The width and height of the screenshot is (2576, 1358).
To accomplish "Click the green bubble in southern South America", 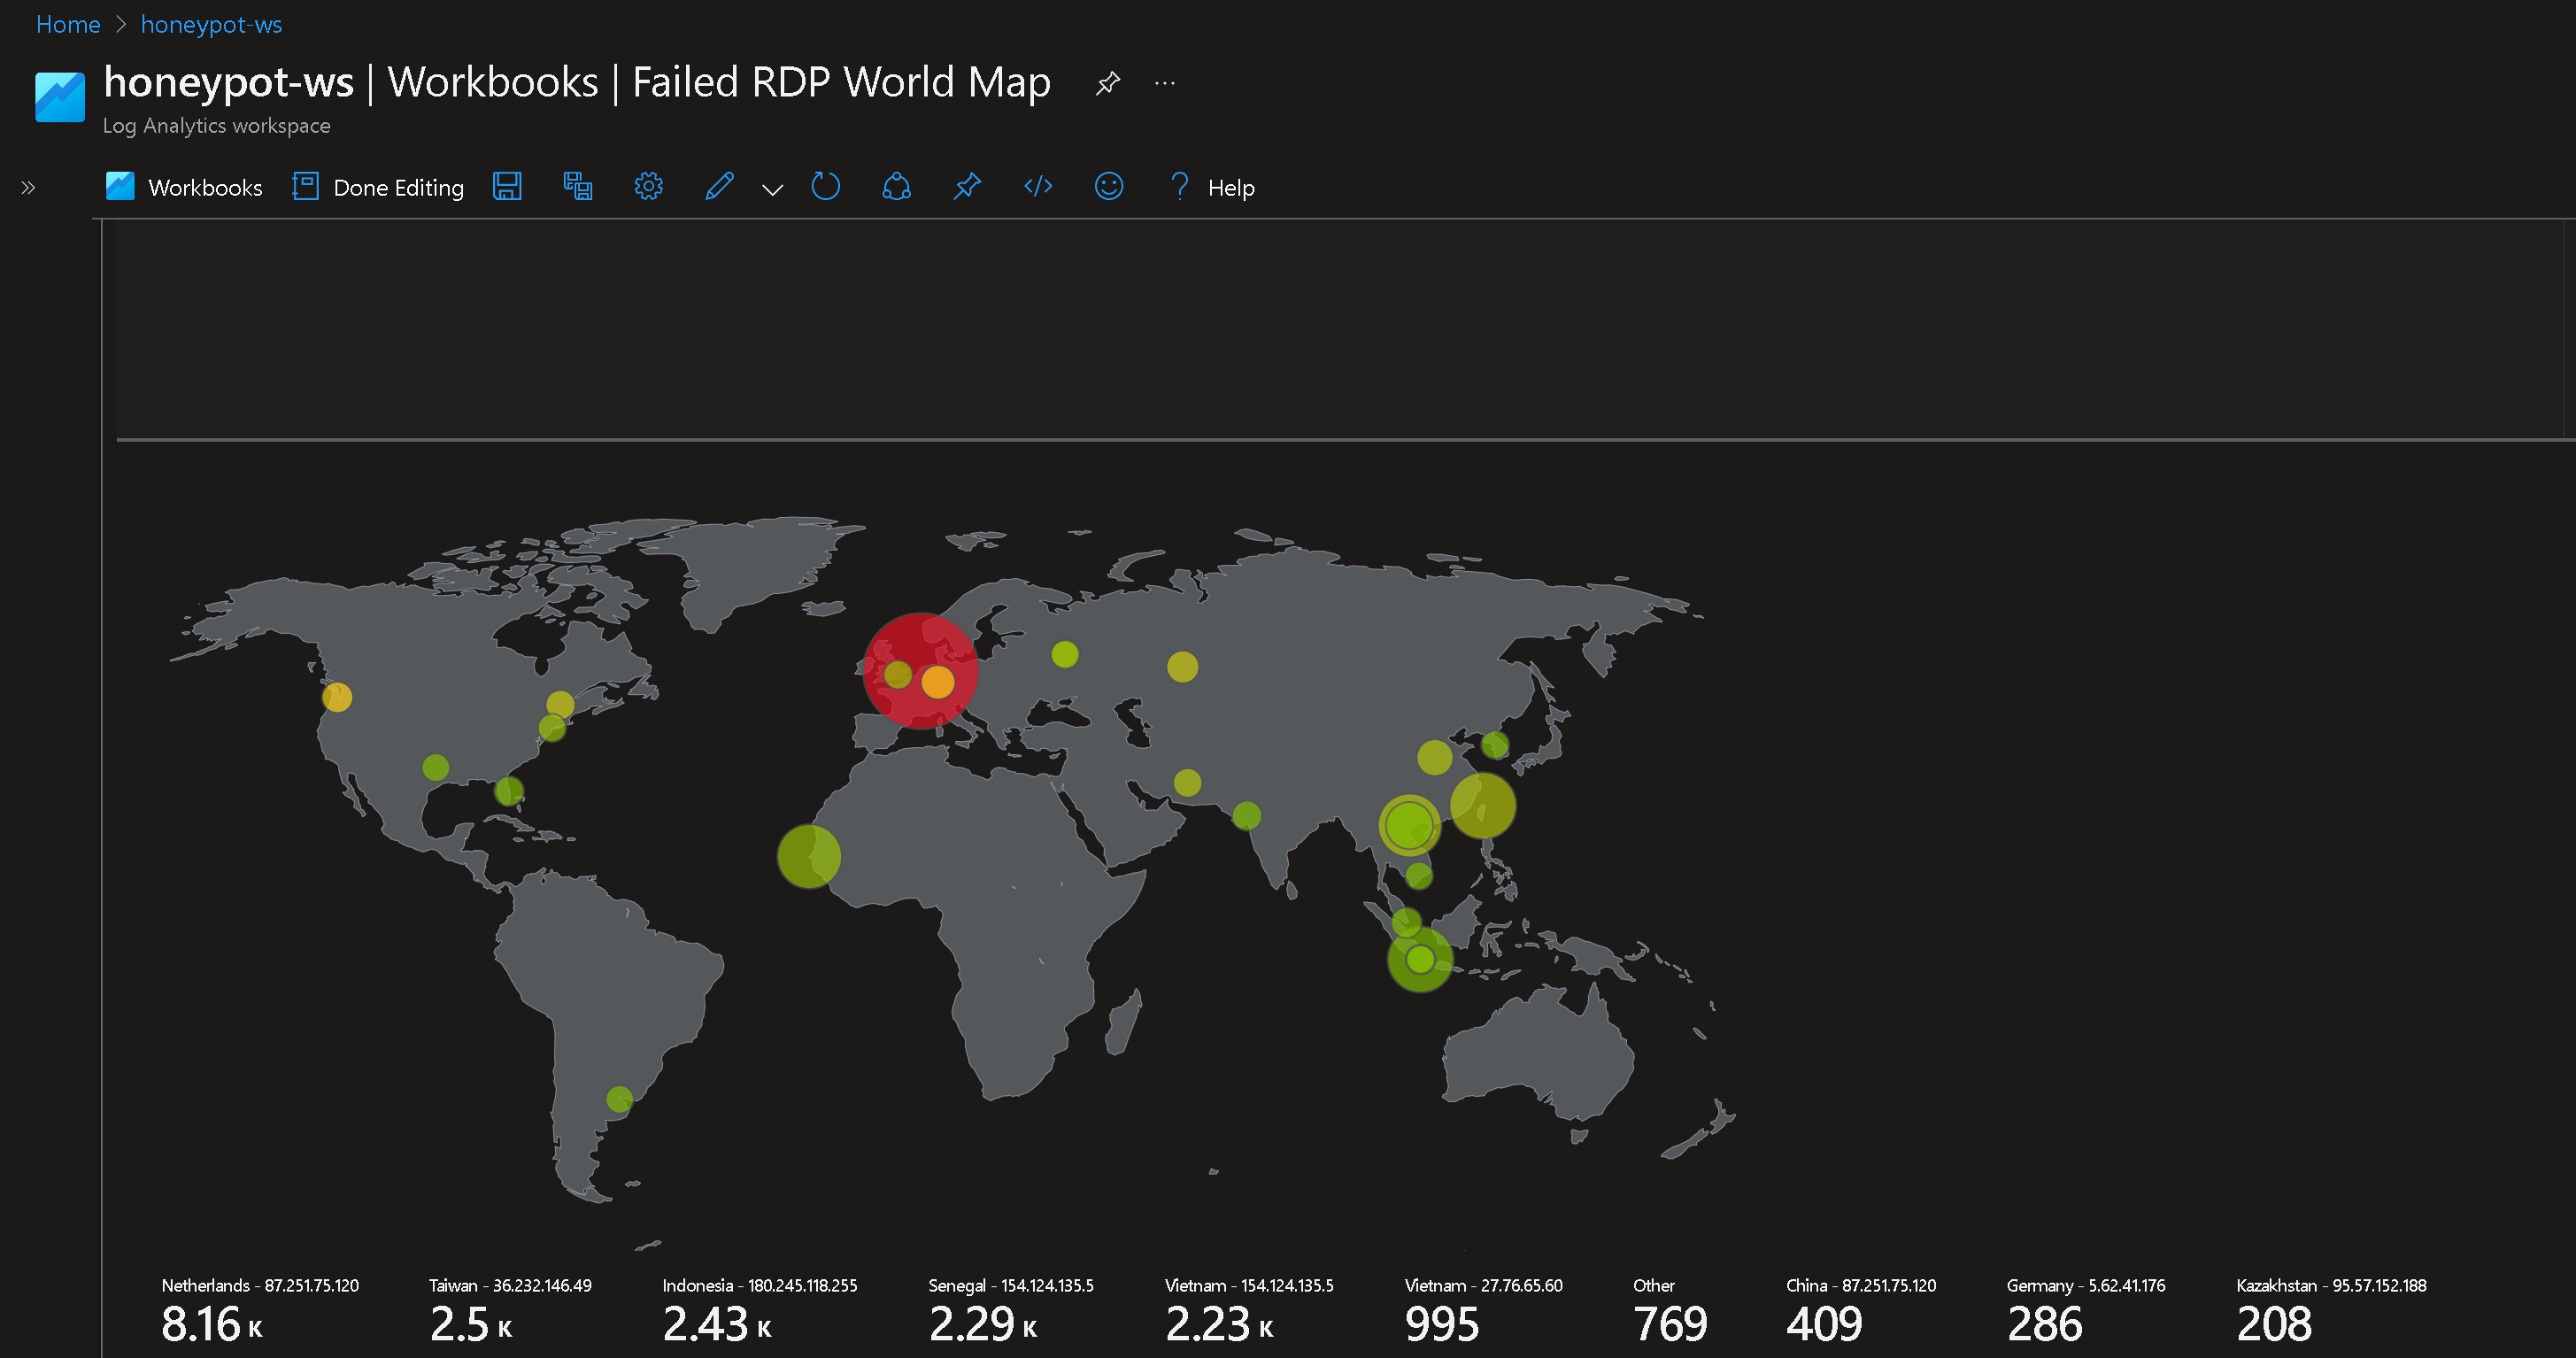I will tap(619, 1099).
